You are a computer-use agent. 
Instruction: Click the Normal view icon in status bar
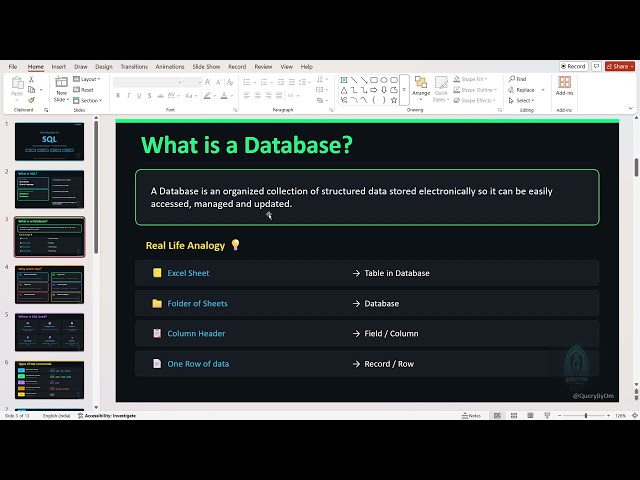[497, 416]
